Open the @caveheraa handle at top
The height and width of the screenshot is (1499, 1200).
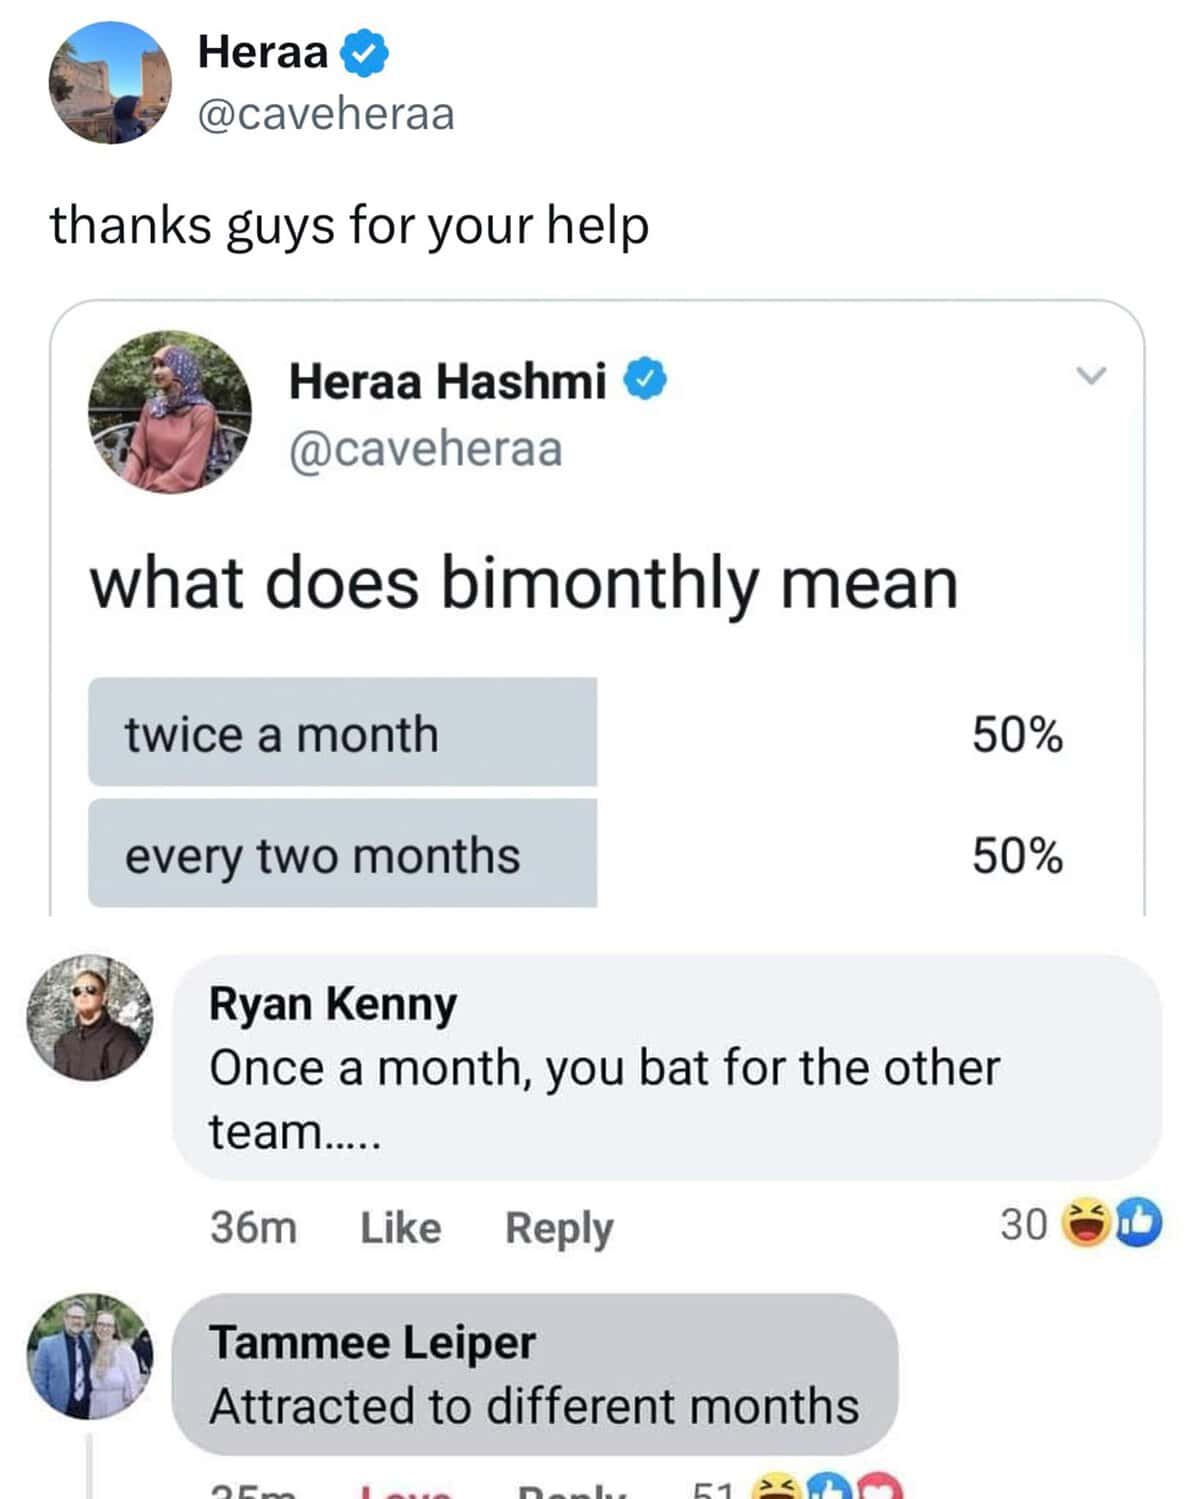pyautogui.click(x=326, y=114)
